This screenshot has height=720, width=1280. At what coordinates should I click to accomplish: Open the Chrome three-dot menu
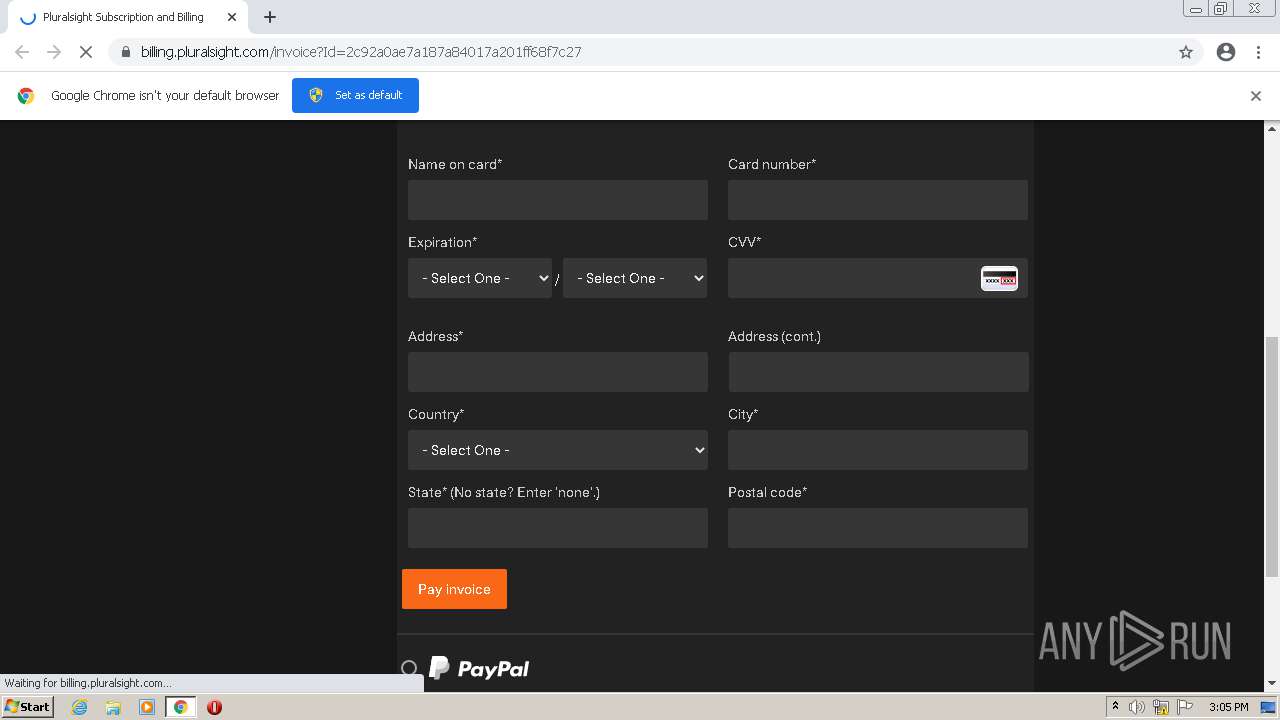click(1258, 52)
